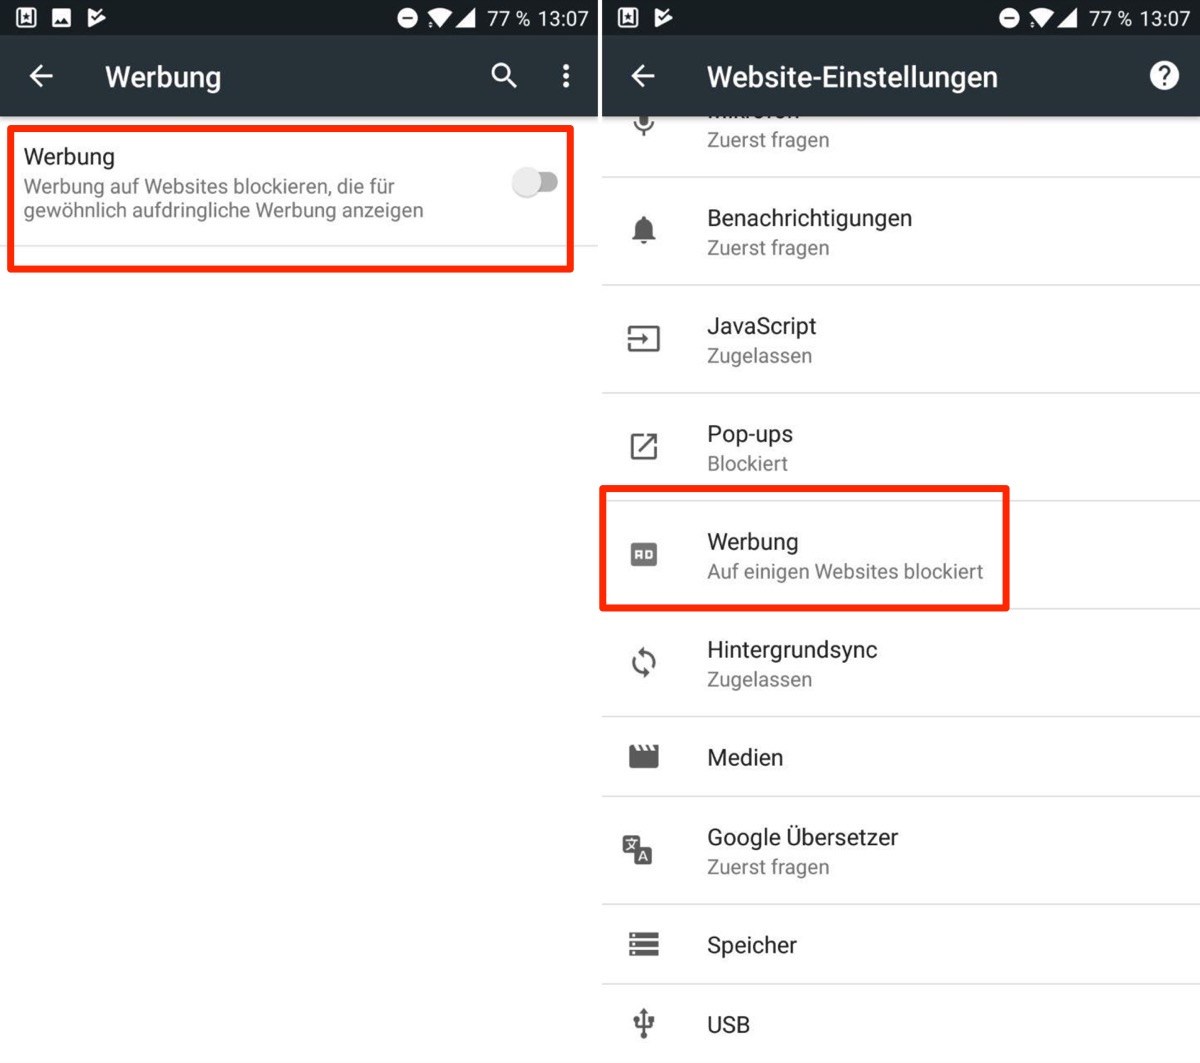
Task: Toggle the Werbung blocking switch
Action: click(x=534, y=182)
